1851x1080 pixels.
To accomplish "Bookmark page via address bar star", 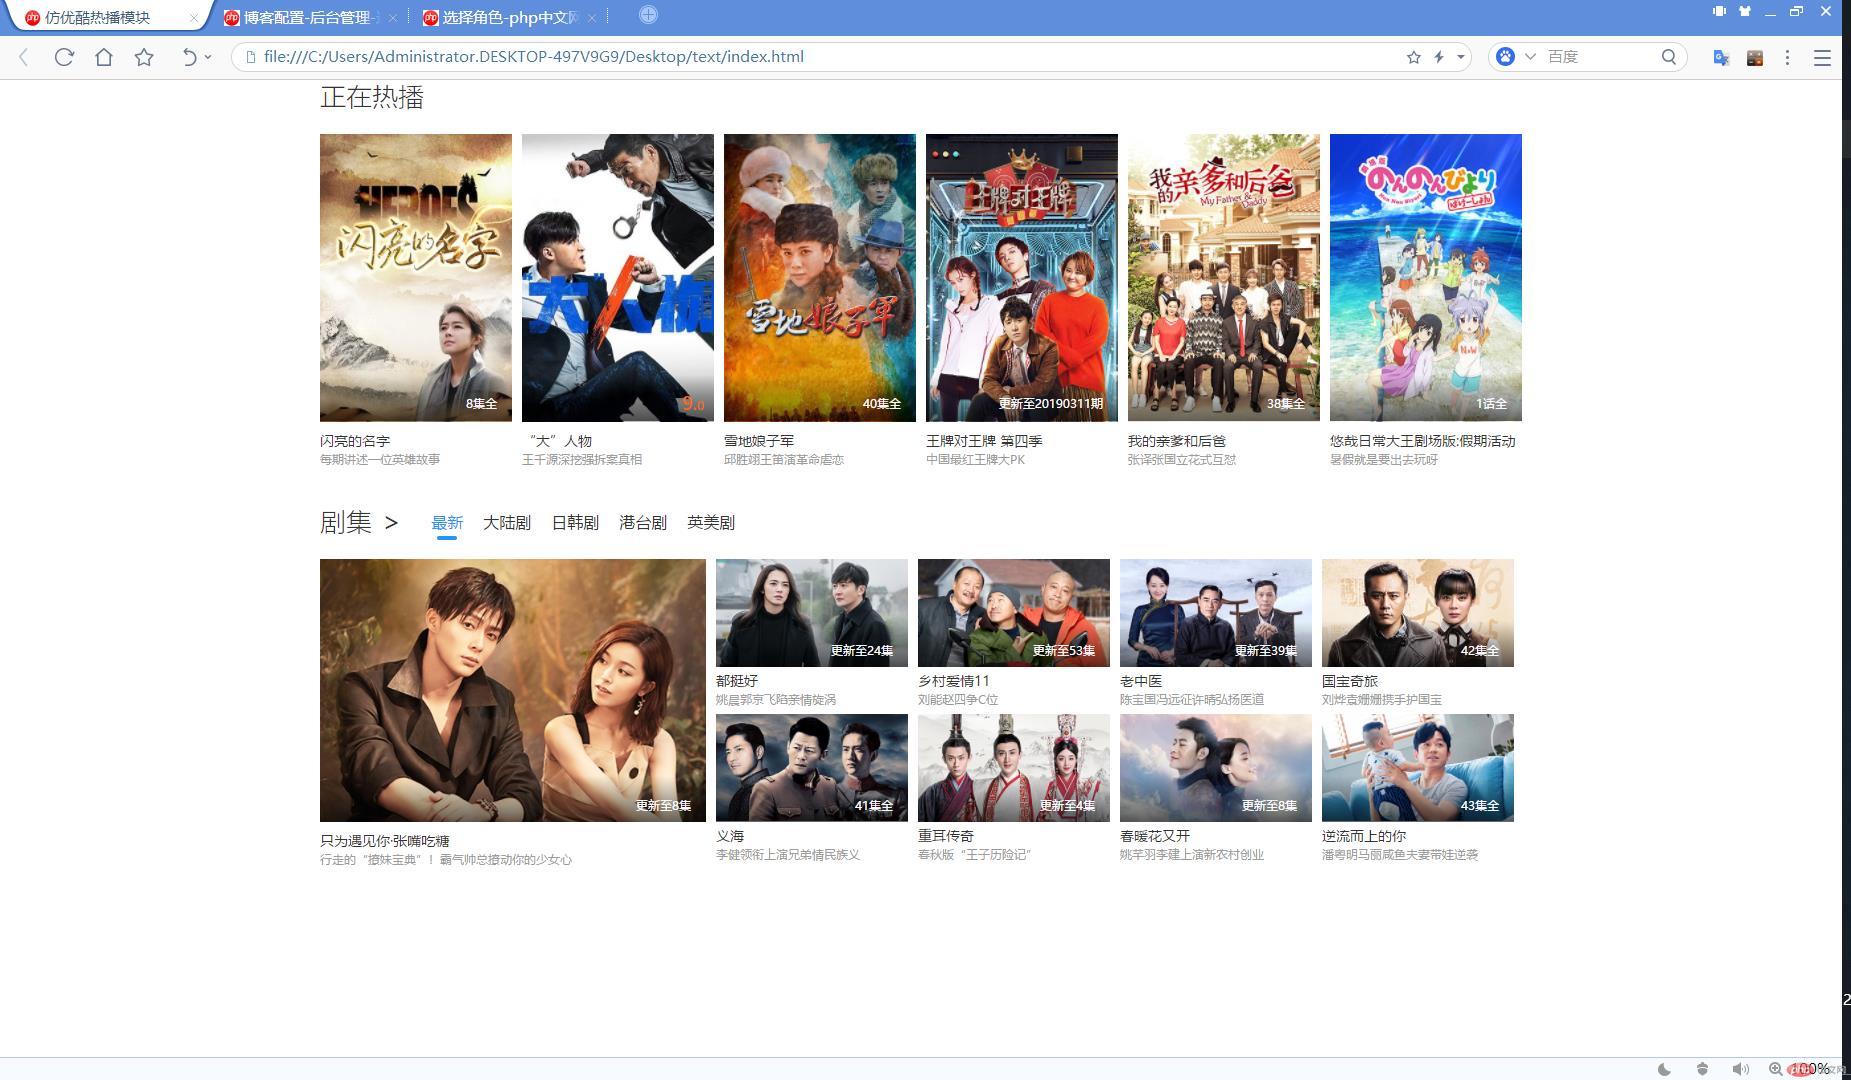I will coord(1413,57).
